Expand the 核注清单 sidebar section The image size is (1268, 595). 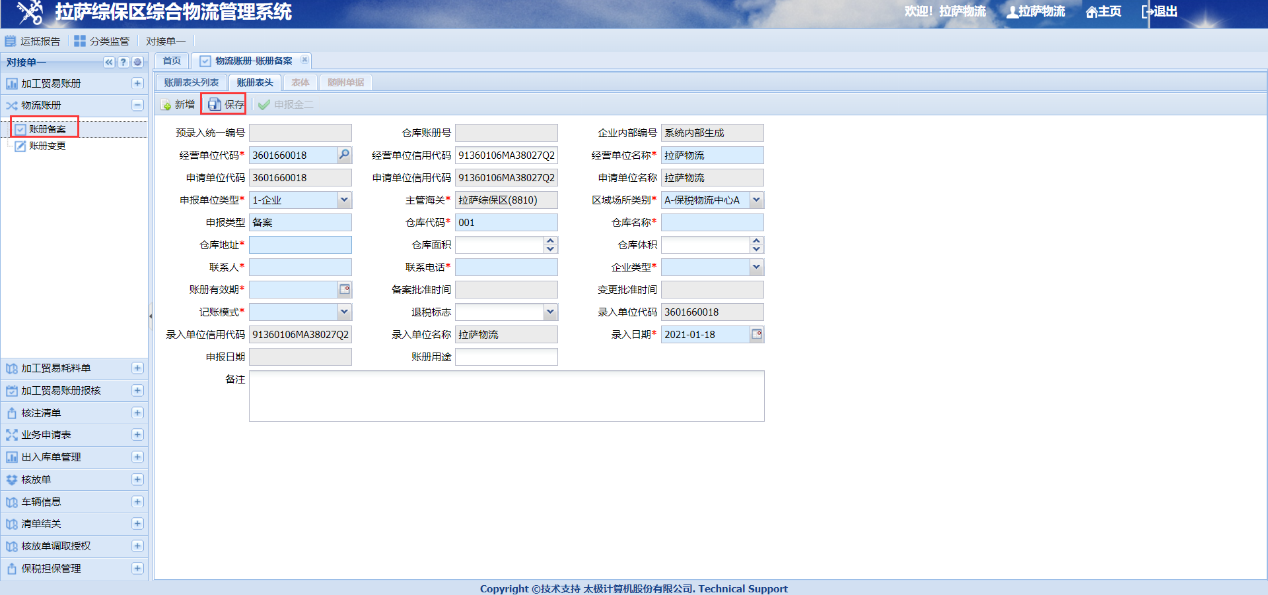point(137,413)
